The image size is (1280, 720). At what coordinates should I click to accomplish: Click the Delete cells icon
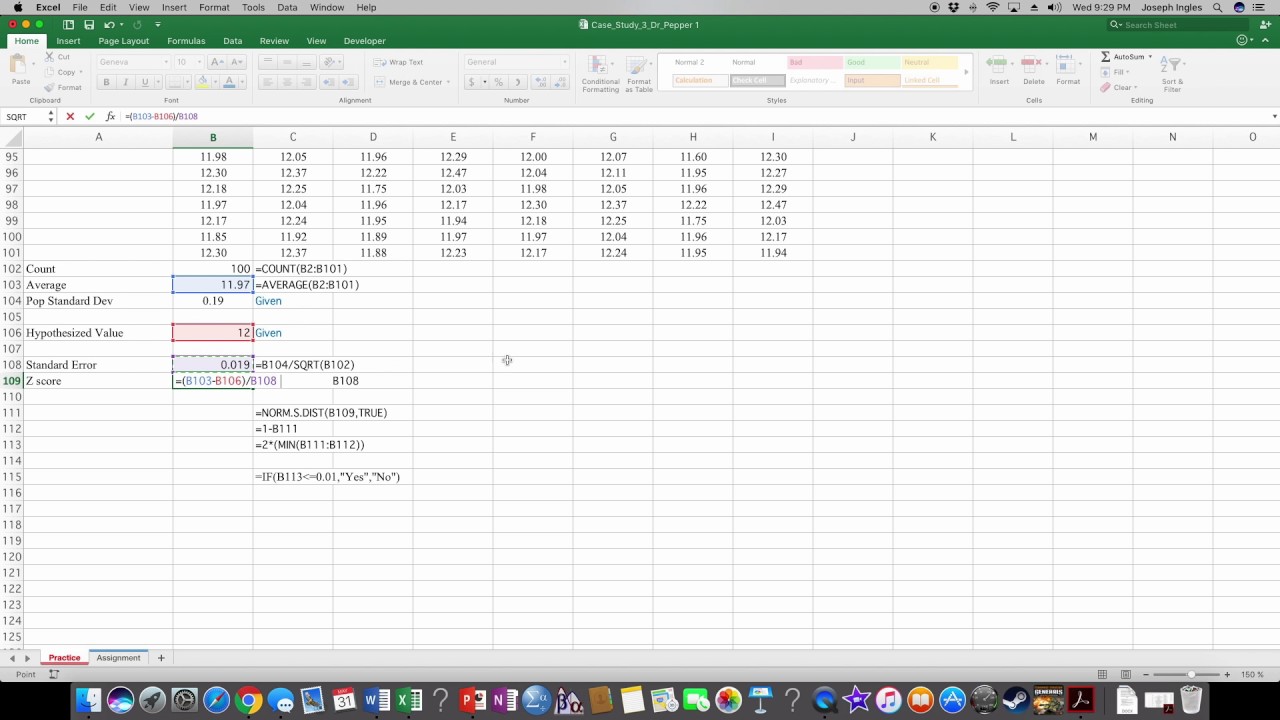pyautogui.click(x=1033, y=65)
